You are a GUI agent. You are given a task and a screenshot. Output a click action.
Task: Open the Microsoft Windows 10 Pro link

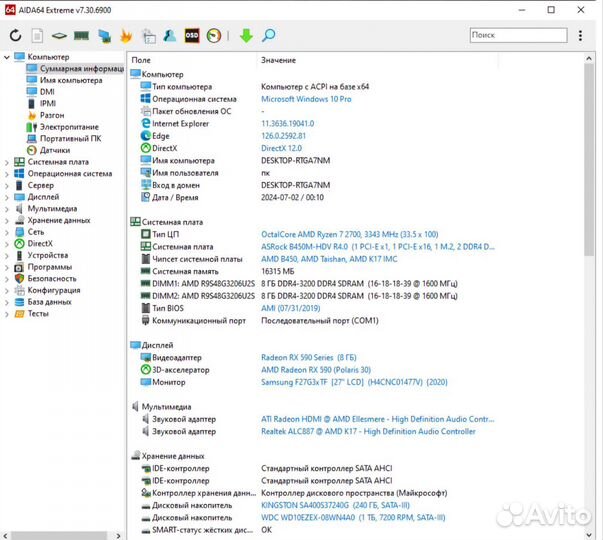[x=306, y=99]
